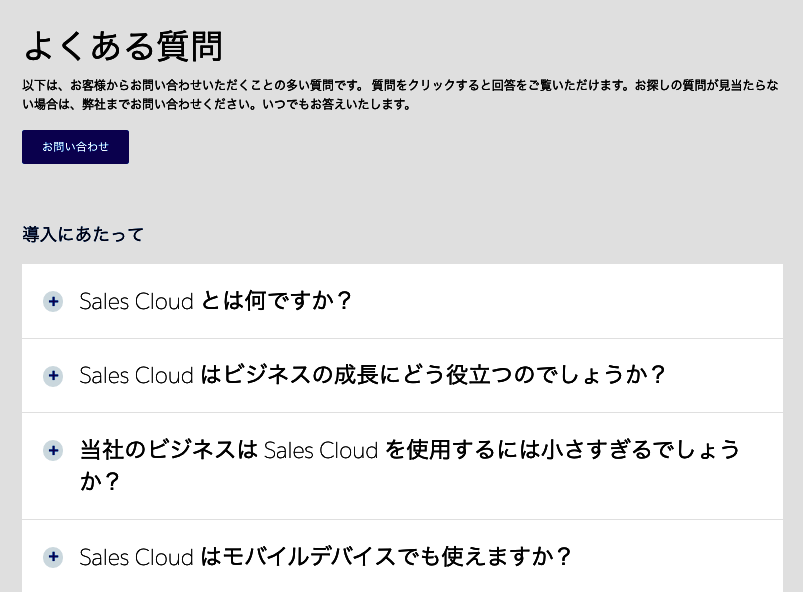
Task: Click the plus icon for ビジネスの成長 question
Action: (x=53, y=376)
